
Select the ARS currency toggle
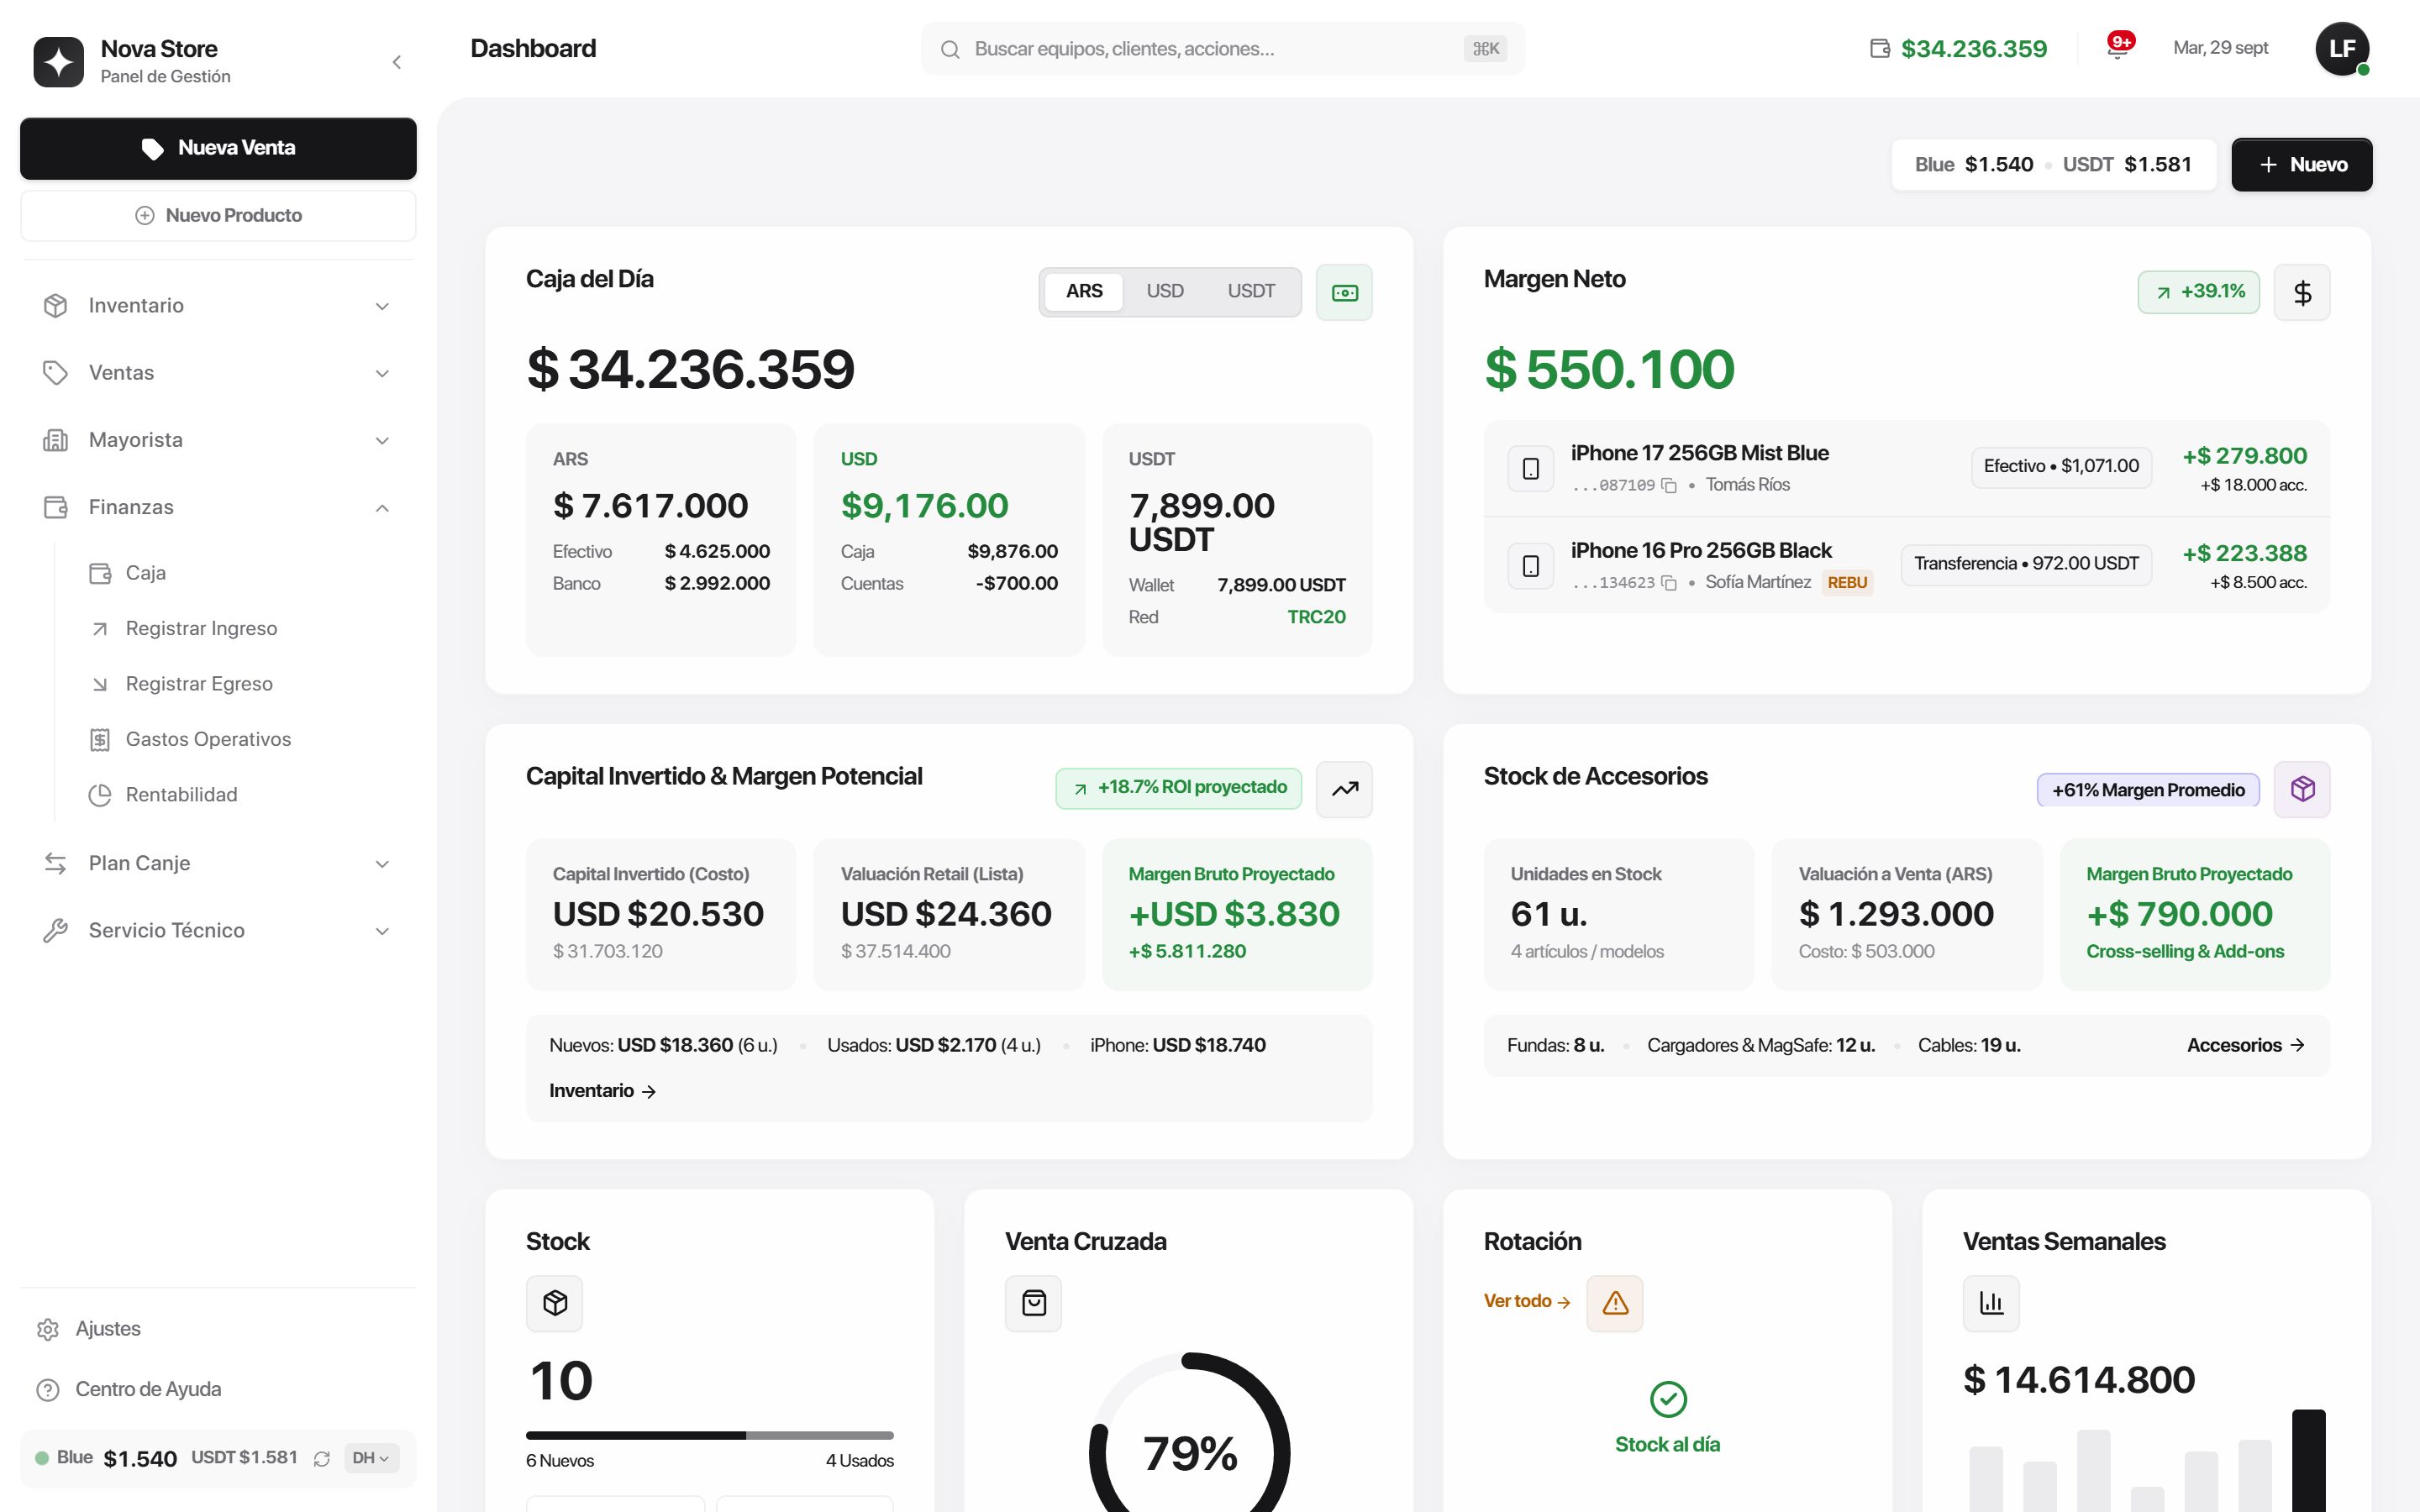pos(1084,291)
